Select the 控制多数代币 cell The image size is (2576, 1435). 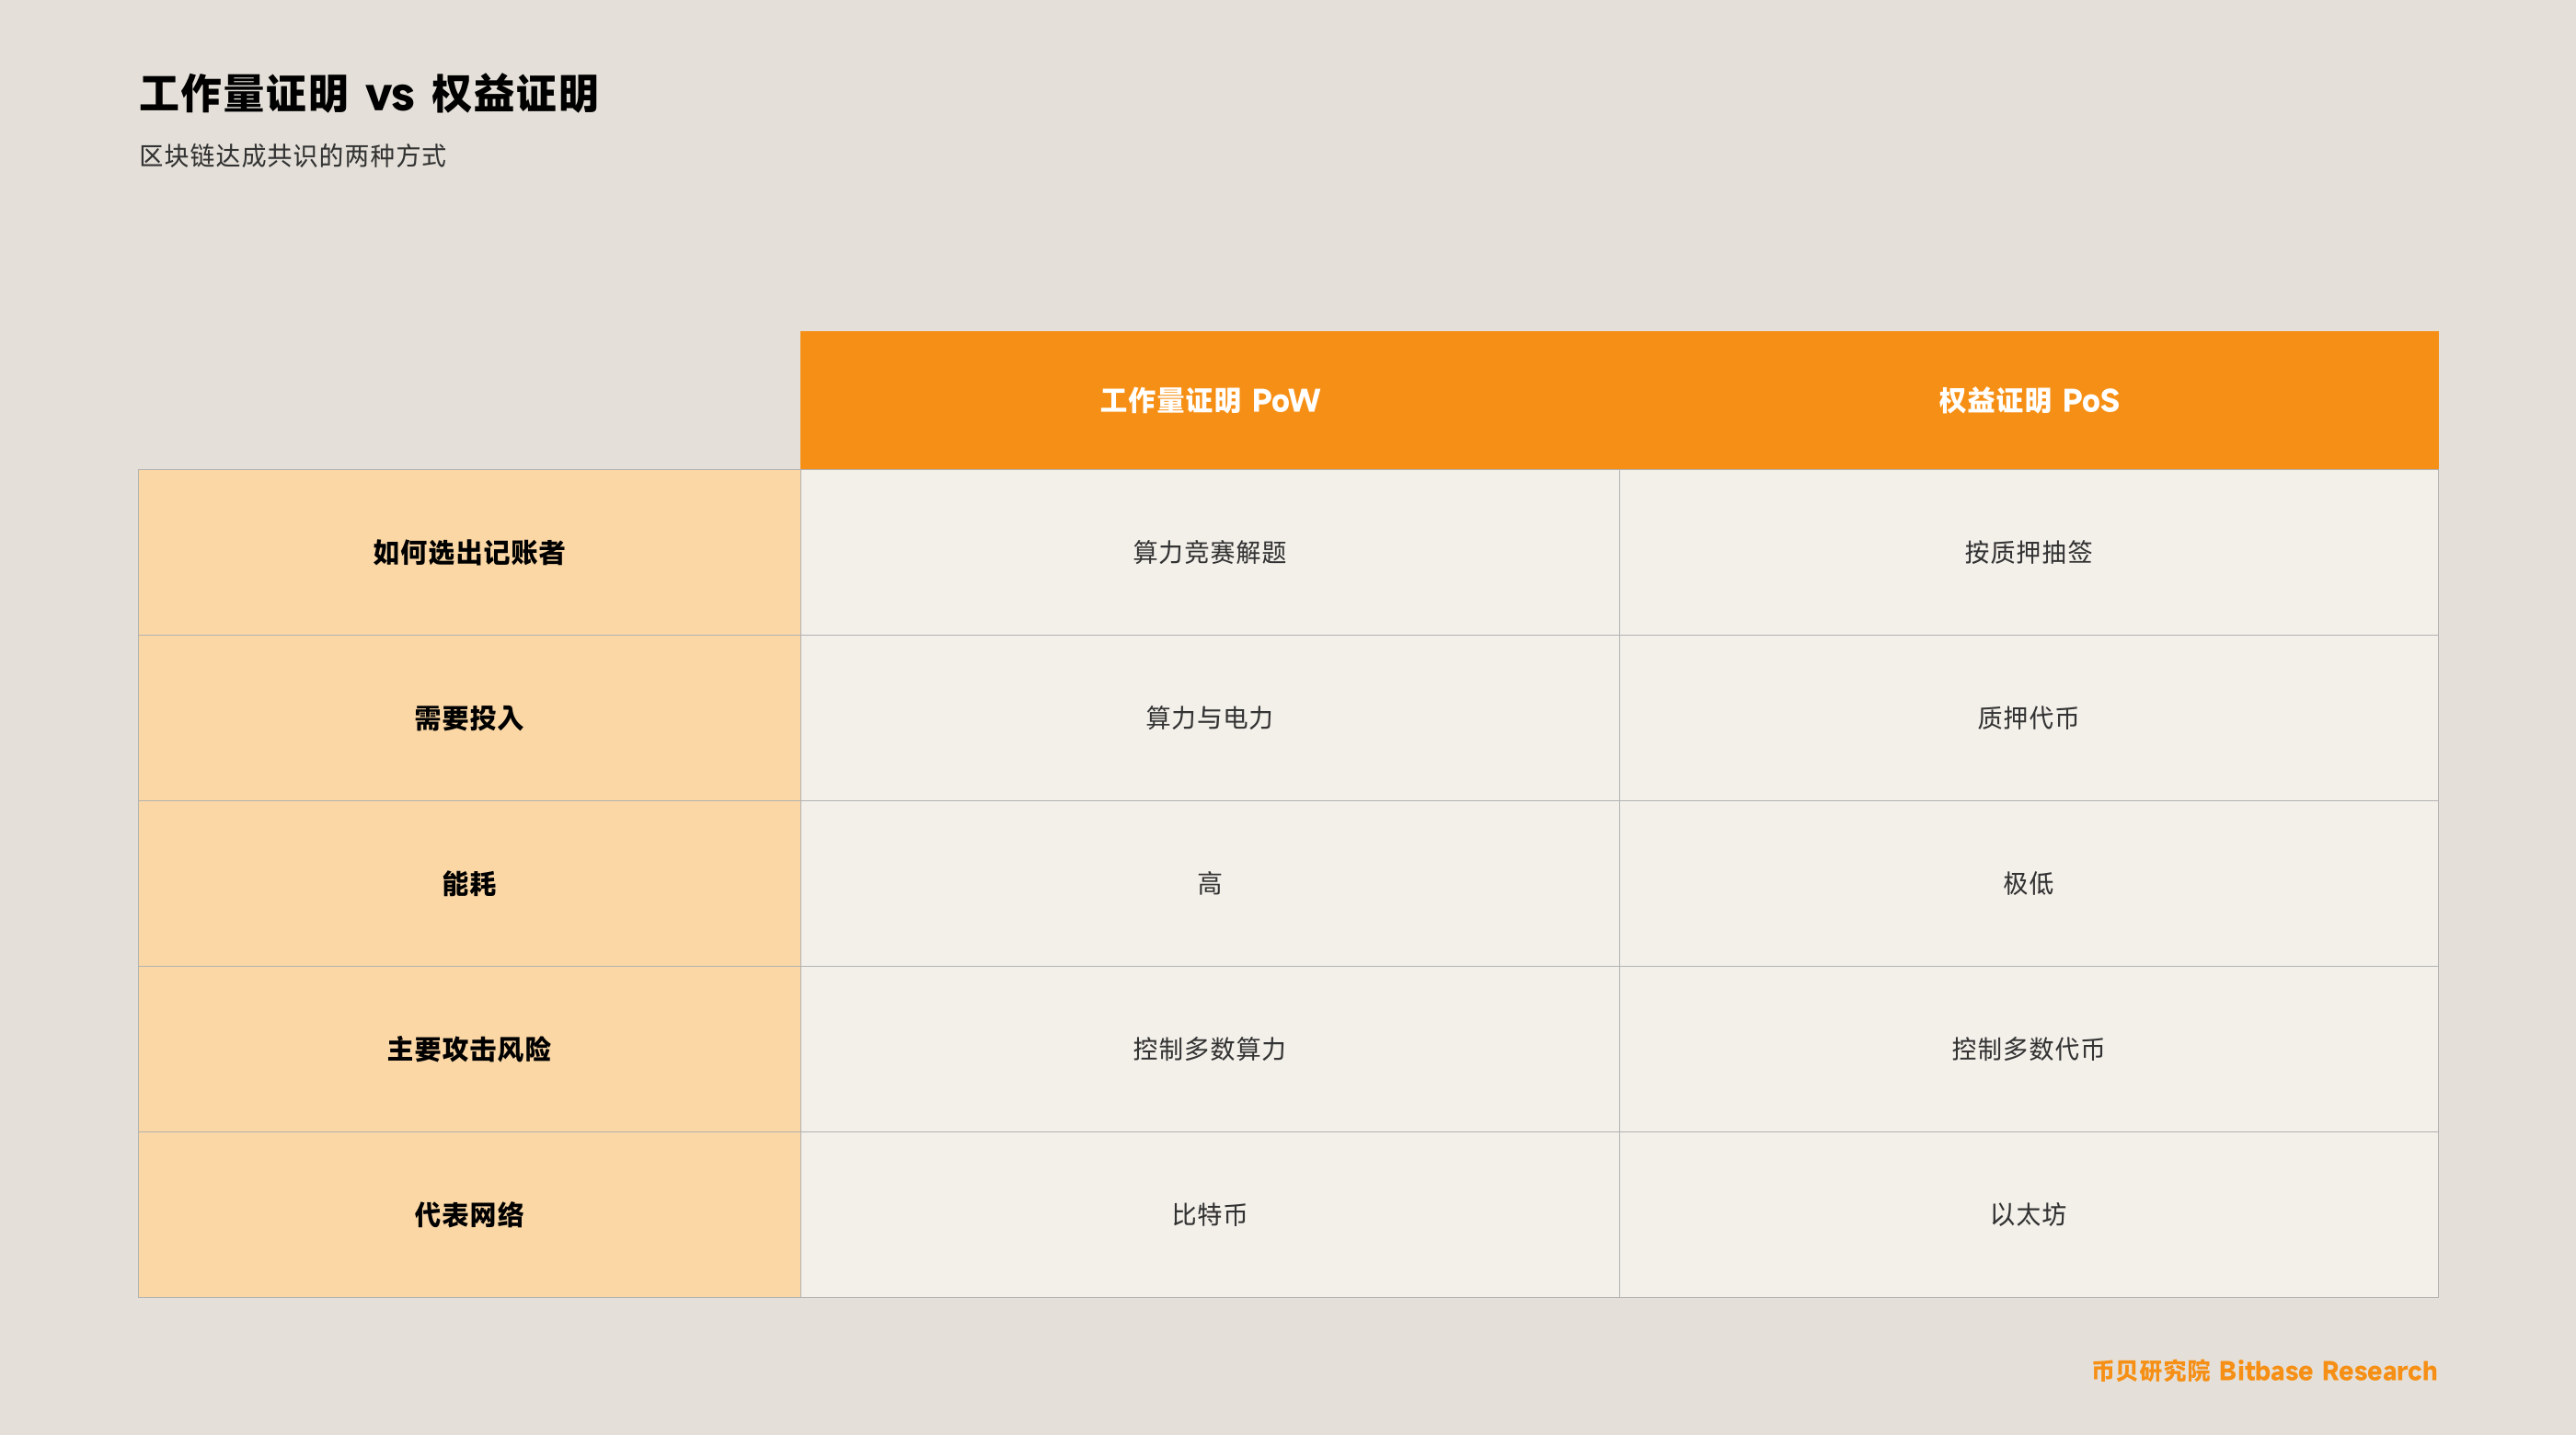click(2028, 1049)
